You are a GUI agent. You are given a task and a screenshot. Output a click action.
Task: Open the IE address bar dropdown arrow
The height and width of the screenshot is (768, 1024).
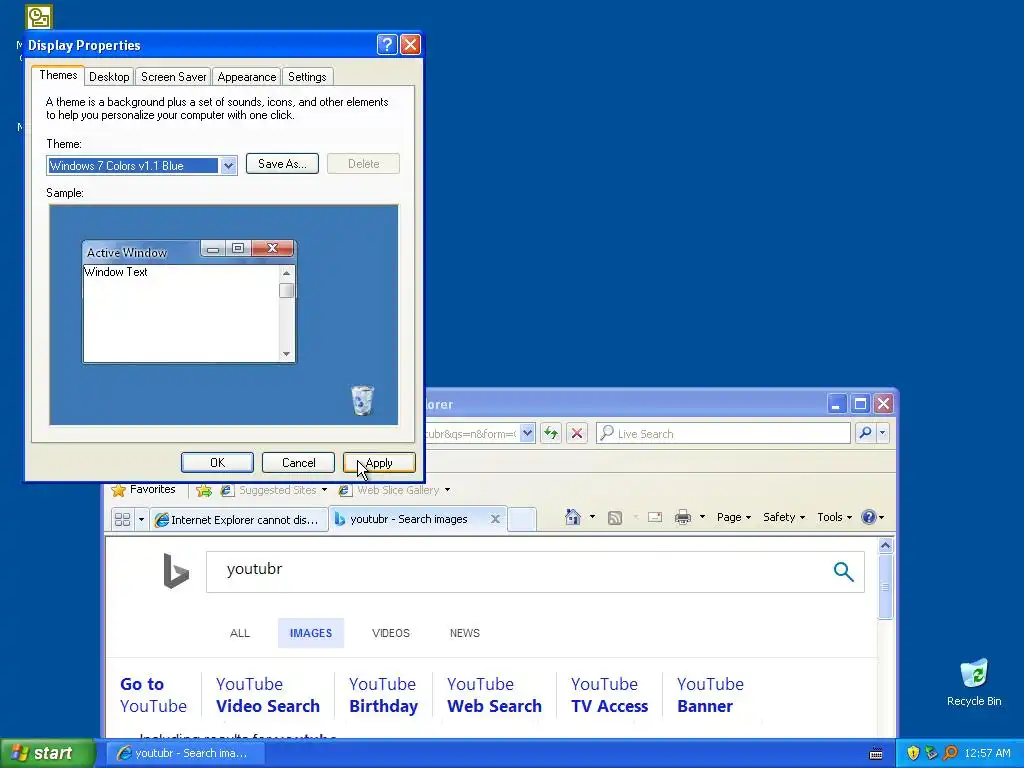[x=528, y=433]
